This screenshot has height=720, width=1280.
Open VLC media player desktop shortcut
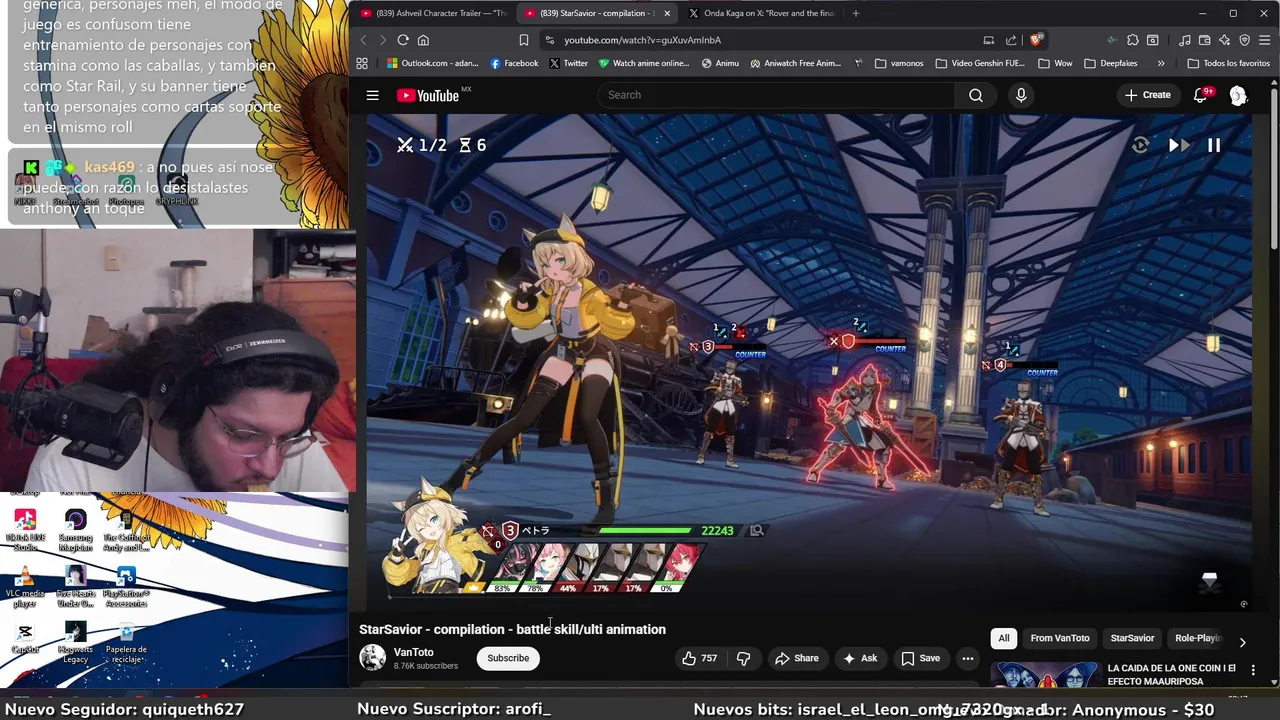[x=25, y=586]
